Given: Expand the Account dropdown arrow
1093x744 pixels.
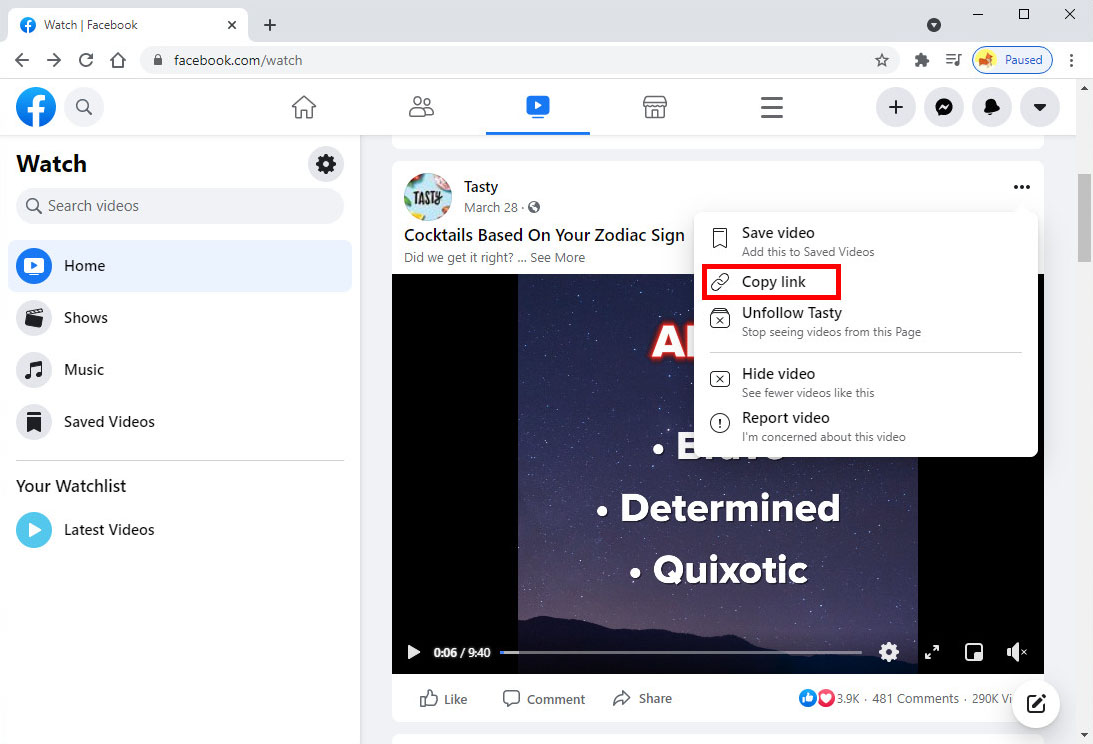Looking at the screenshot, I should [1040, 107].
